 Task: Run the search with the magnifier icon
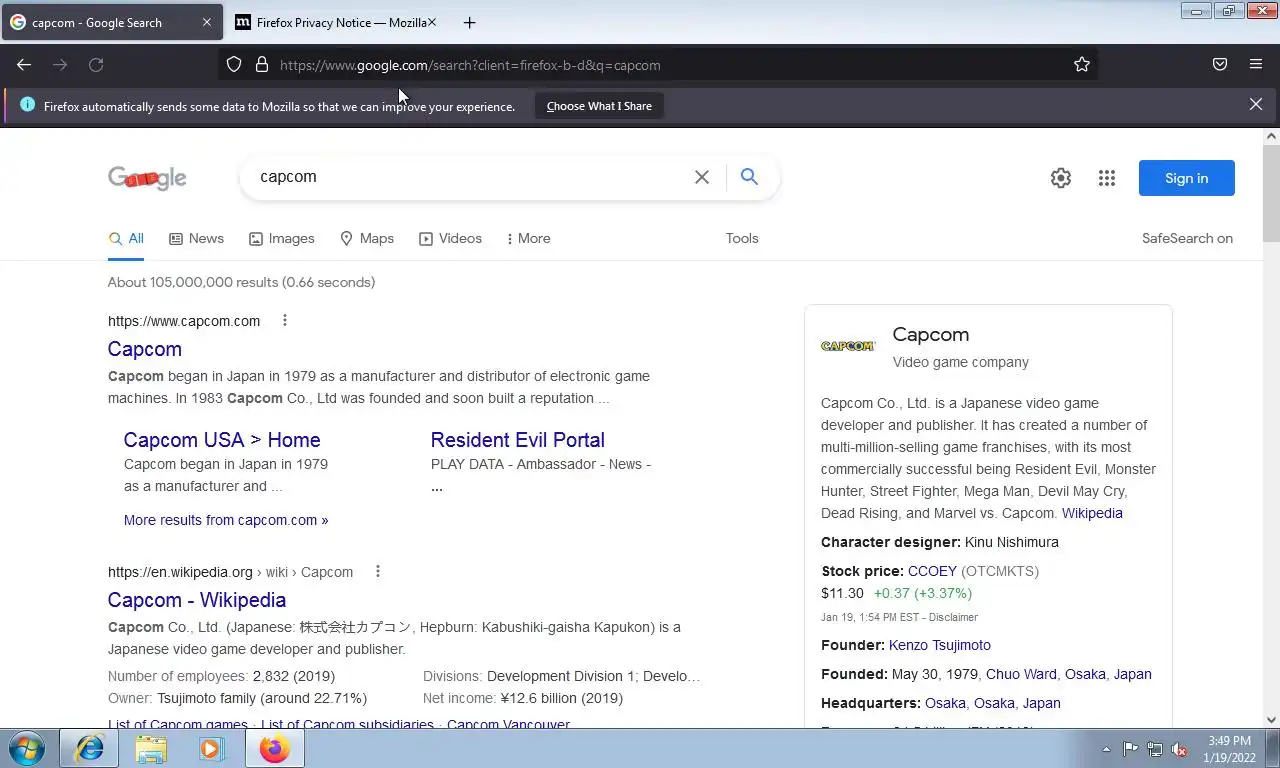pyautogui.click(x=749, y=177)
